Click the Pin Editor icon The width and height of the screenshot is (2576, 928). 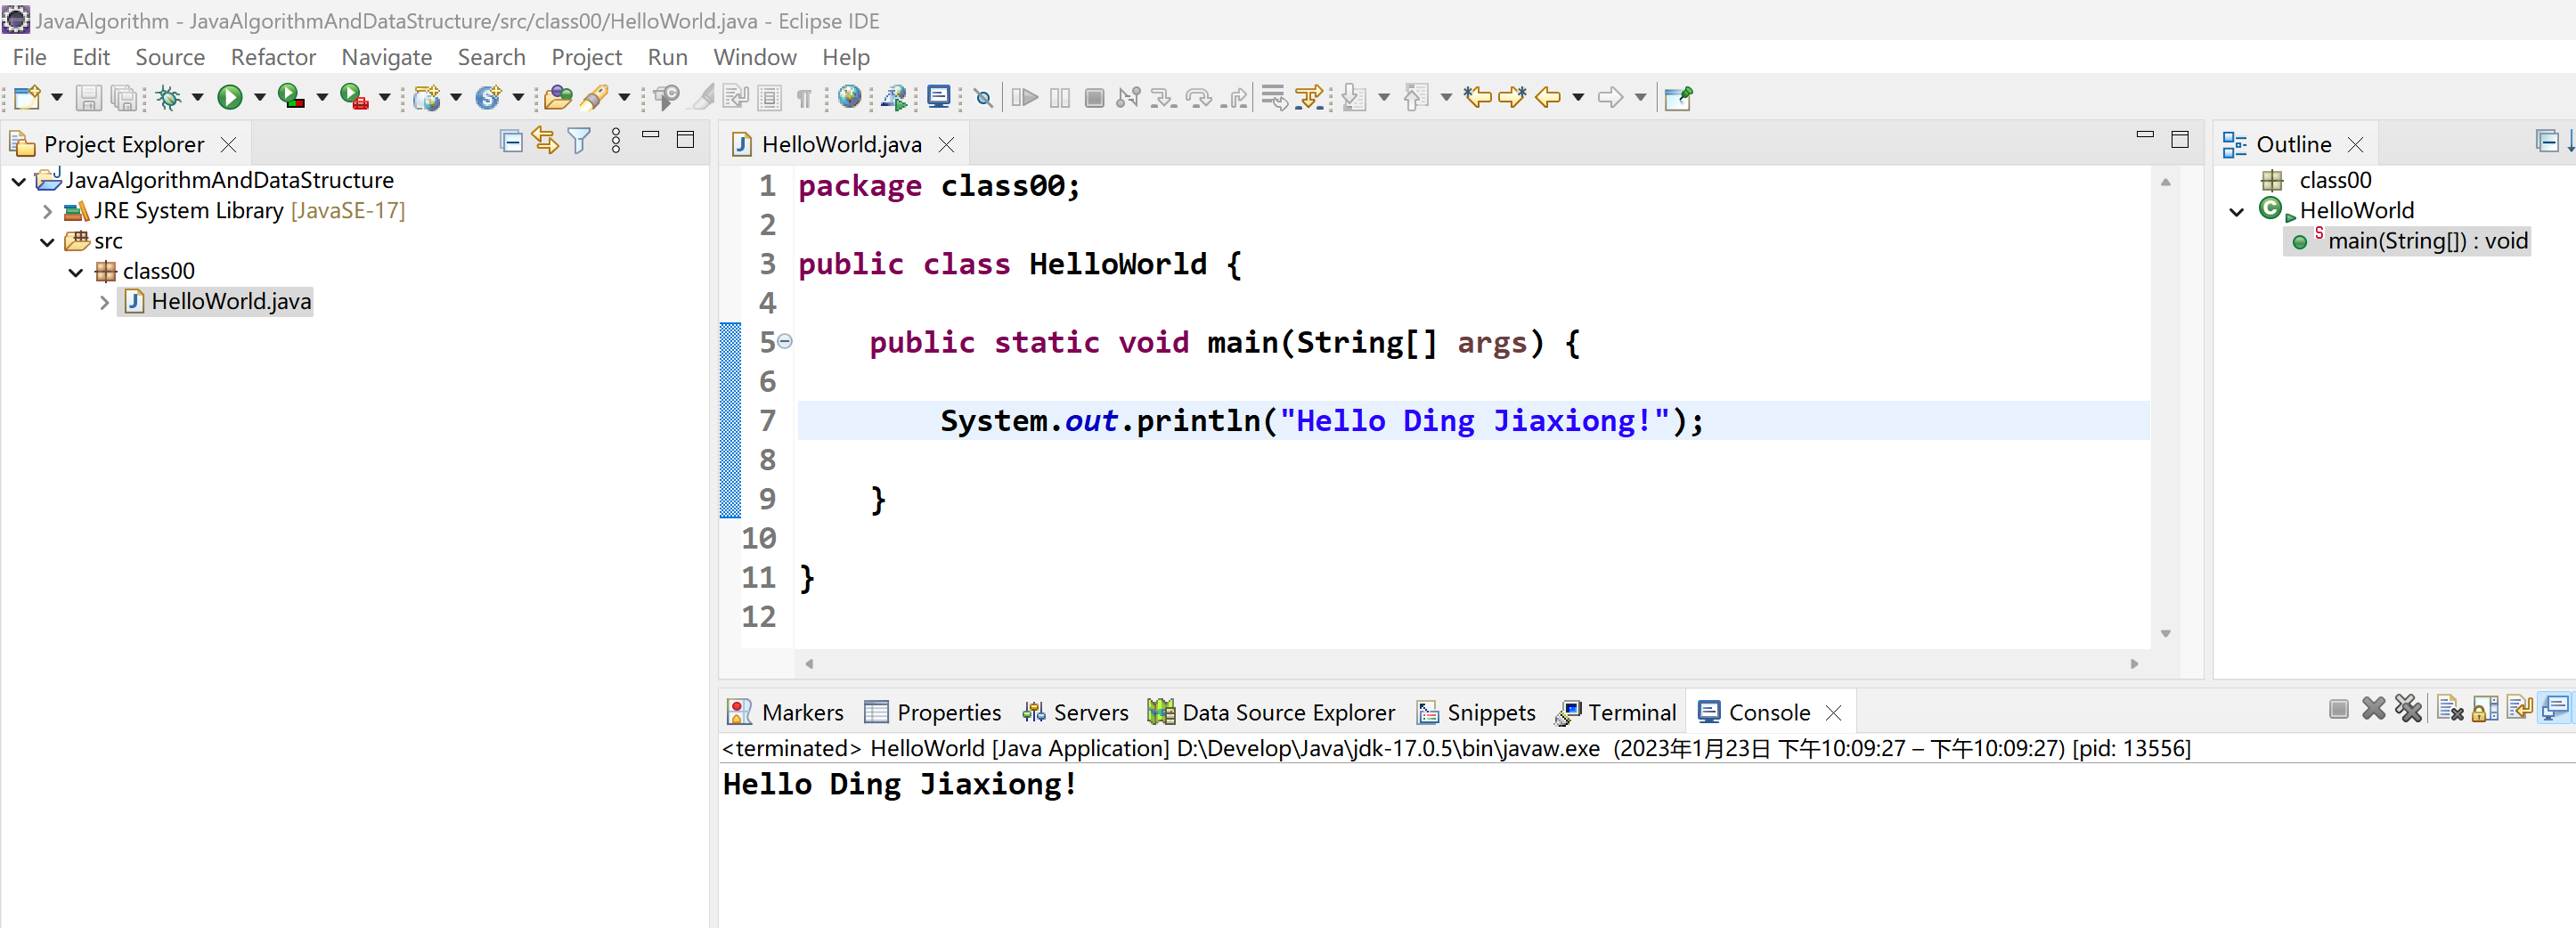tap(1678, 97)
